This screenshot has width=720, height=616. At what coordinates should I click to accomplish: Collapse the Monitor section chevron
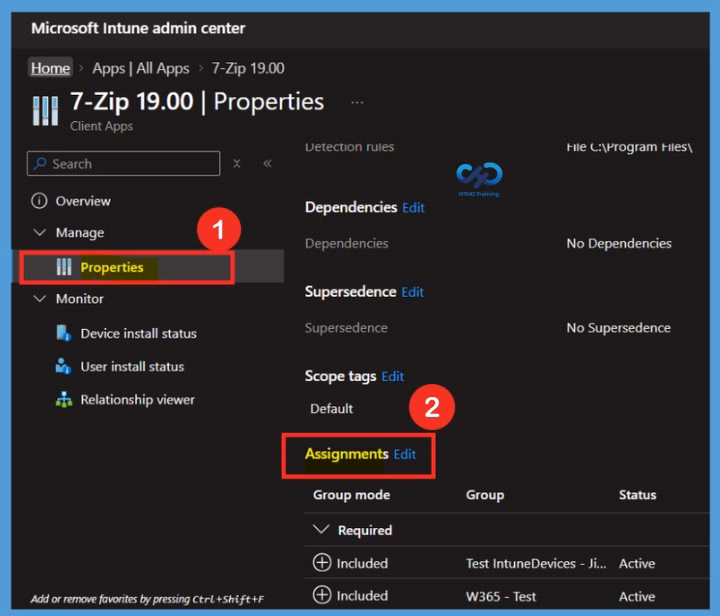click(x=40, y=299)
